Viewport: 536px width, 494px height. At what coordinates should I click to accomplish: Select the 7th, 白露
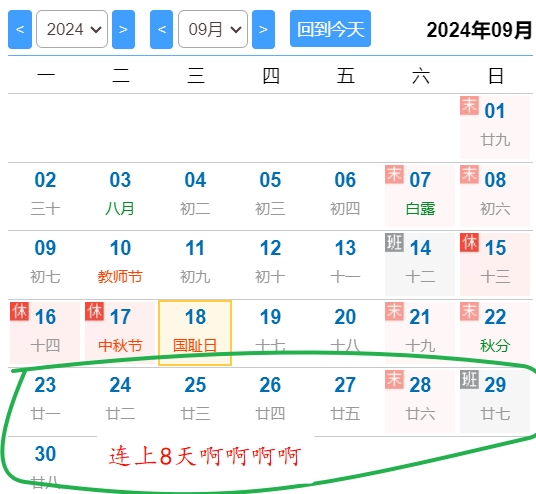coord(420,195)
